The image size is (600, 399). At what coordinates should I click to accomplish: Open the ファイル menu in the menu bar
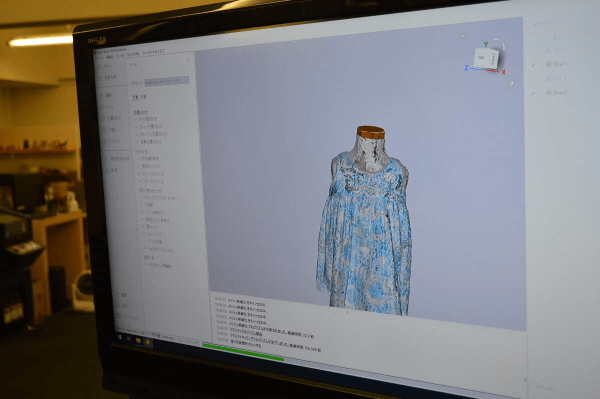tap(99, 57)
